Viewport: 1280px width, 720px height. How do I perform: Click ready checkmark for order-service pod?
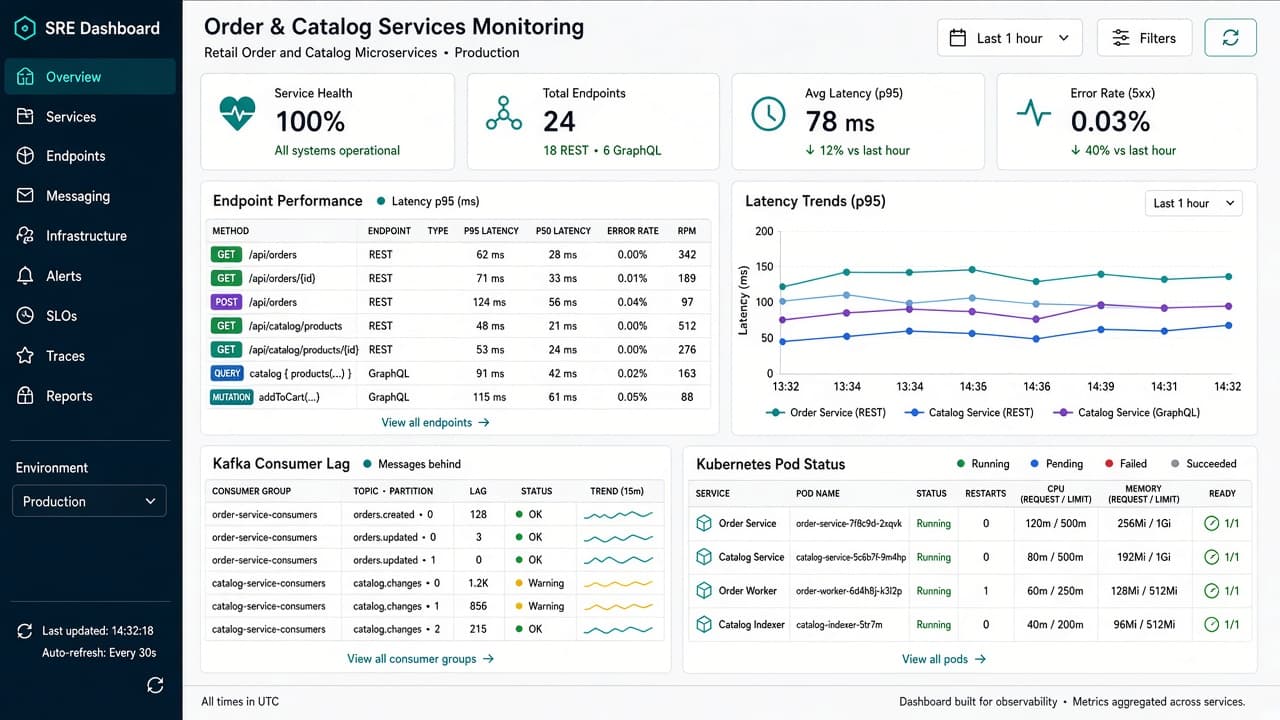click(1211, 523)
